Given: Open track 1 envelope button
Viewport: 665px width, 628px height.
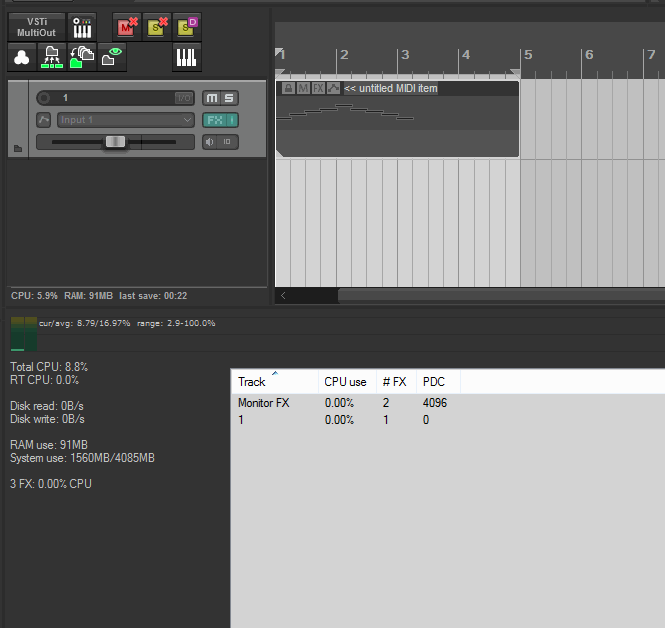Looking at the screenshot, I should point(44,120).
